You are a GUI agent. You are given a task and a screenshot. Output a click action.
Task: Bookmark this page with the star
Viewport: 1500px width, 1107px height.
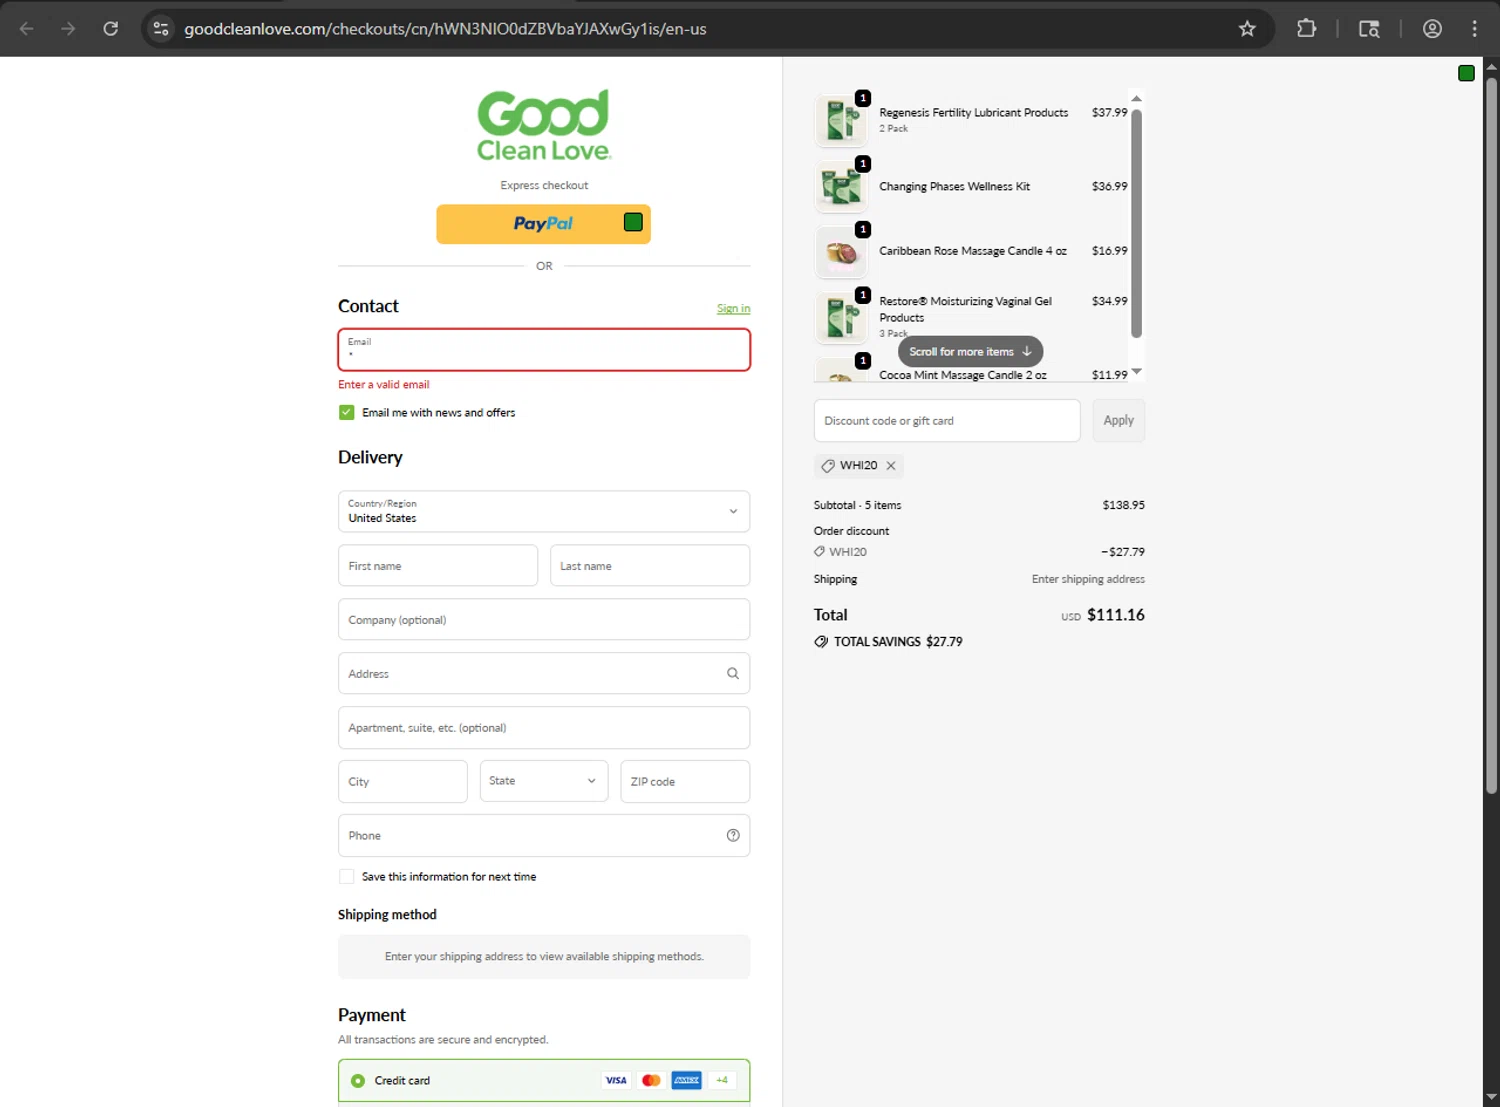coord(1247,29)
